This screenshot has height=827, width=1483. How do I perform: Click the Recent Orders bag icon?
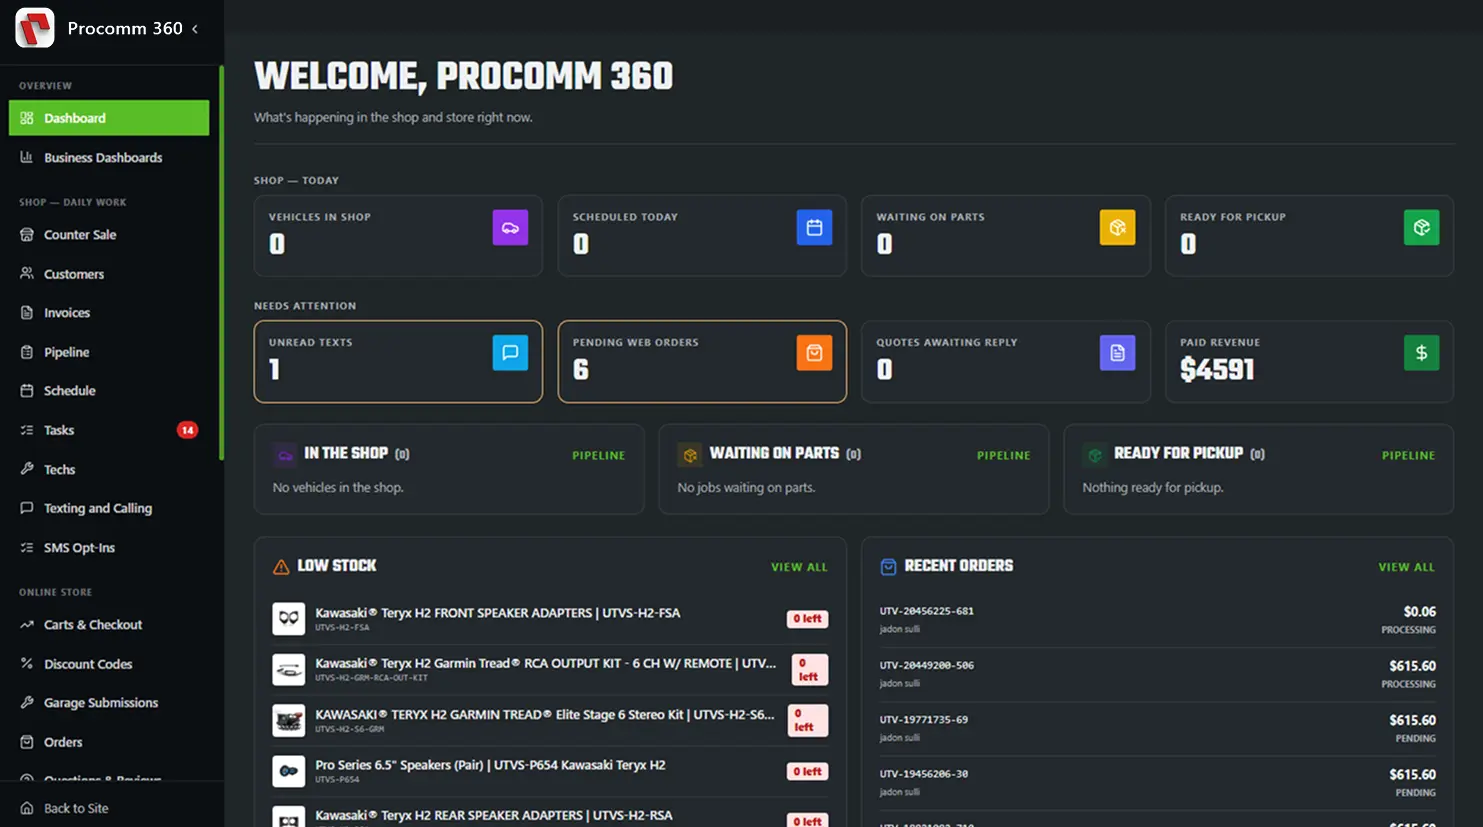pyautogui.click(x=888, y=567)
